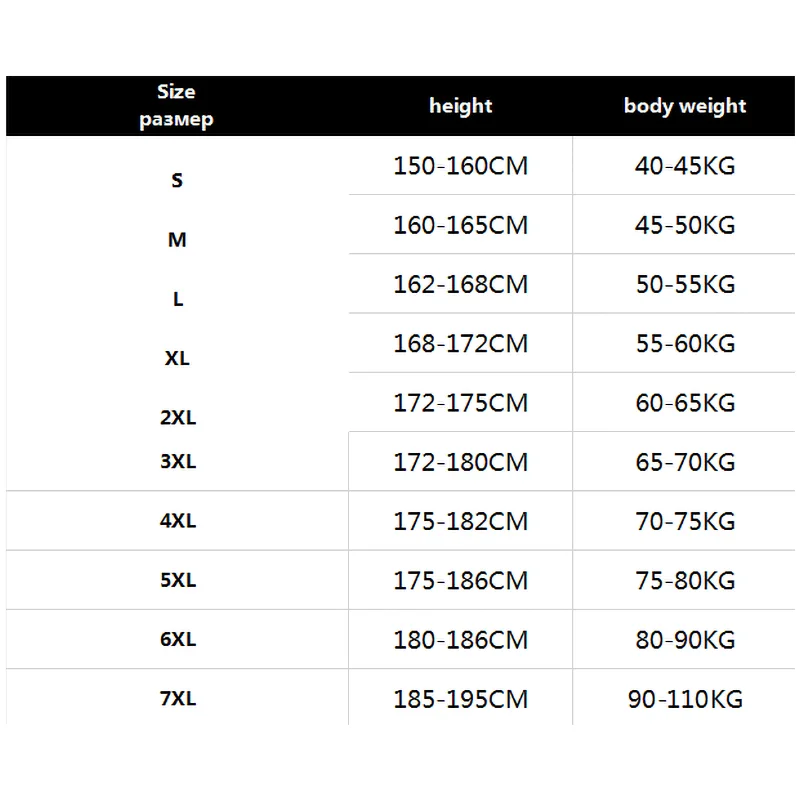This screenshot has width=800, height=800.
Task: Select the 6XL size label
Action: [178, 639]
